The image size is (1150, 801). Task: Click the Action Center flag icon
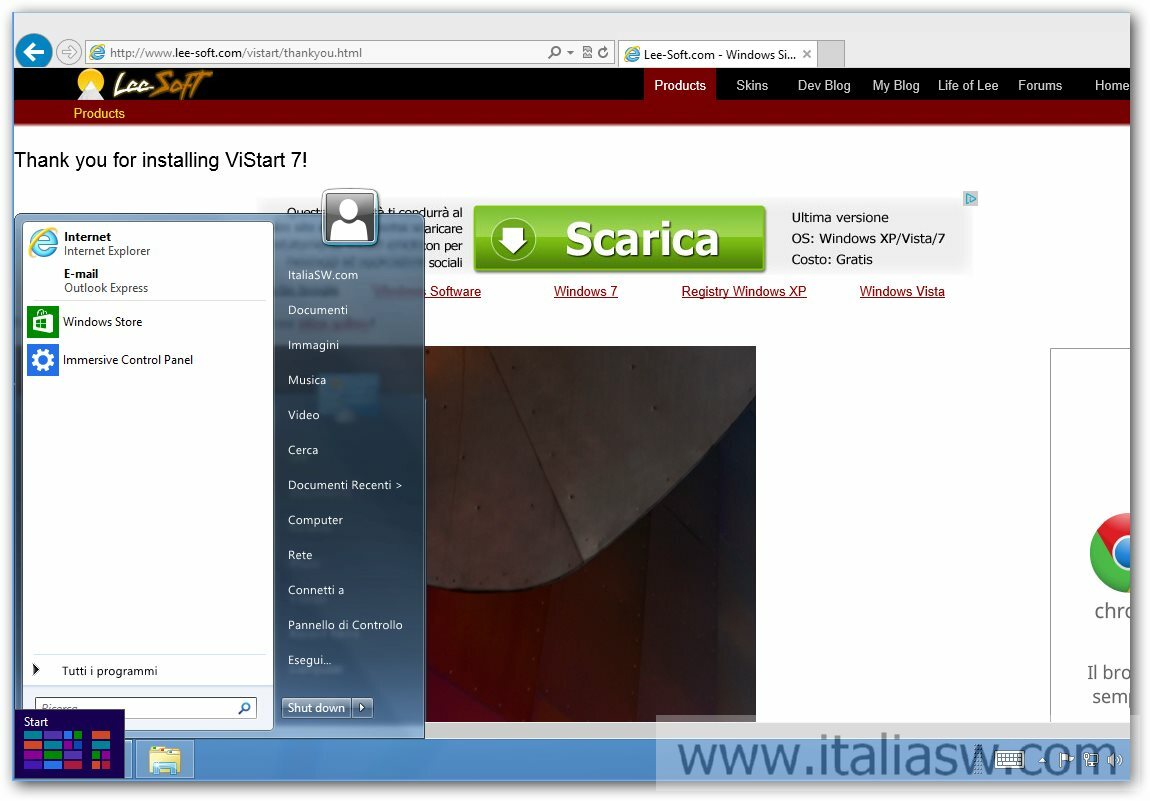pyautogui.click(x=1066, y=760)
